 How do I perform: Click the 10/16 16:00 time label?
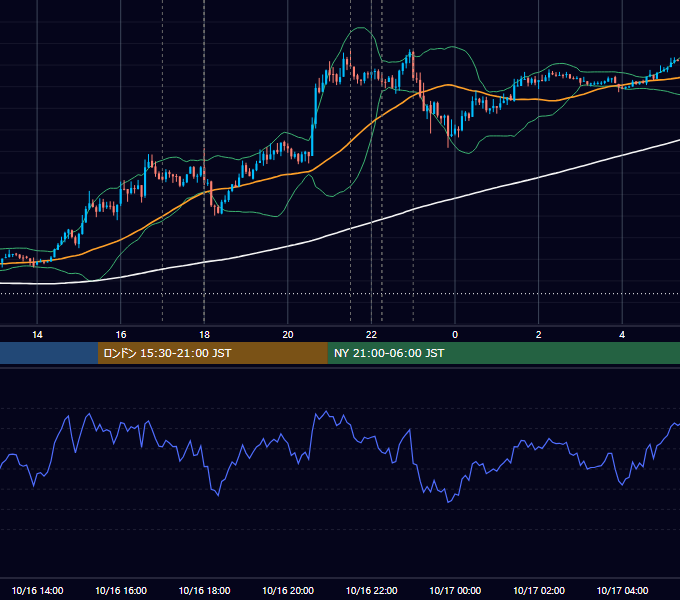click(x=121, y=590)
